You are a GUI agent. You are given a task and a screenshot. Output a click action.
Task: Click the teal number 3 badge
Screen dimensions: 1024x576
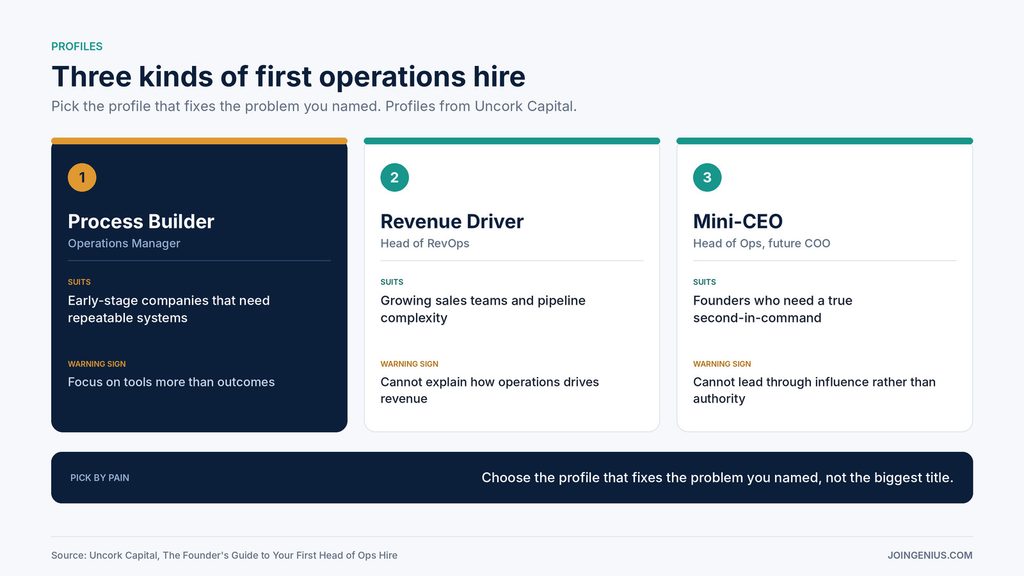point(707,178)
